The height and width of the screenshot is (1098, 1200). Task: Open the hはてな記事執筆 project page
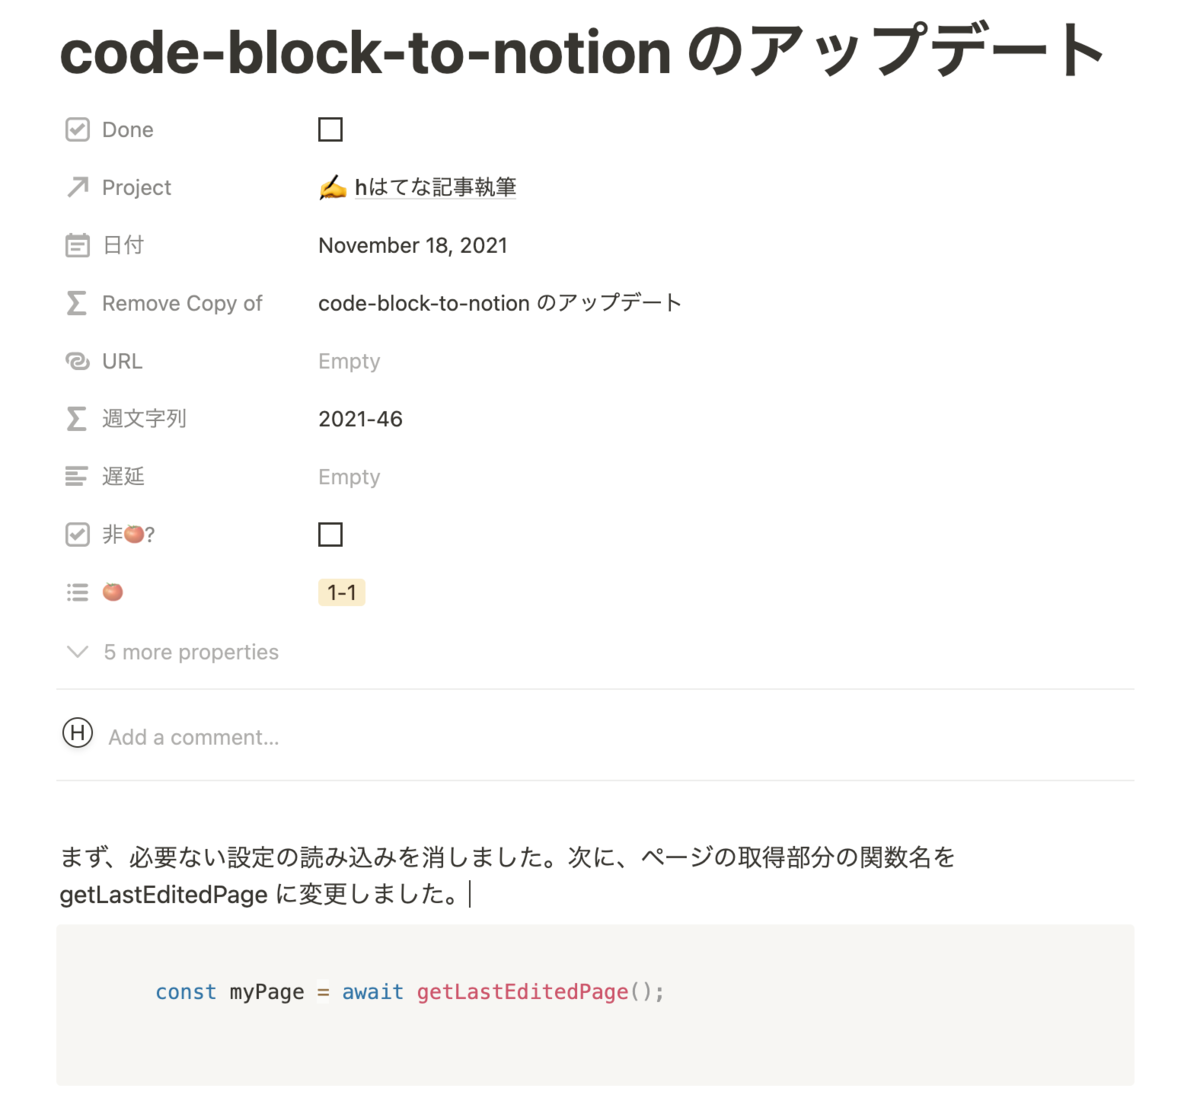click(x=435, y=187)
